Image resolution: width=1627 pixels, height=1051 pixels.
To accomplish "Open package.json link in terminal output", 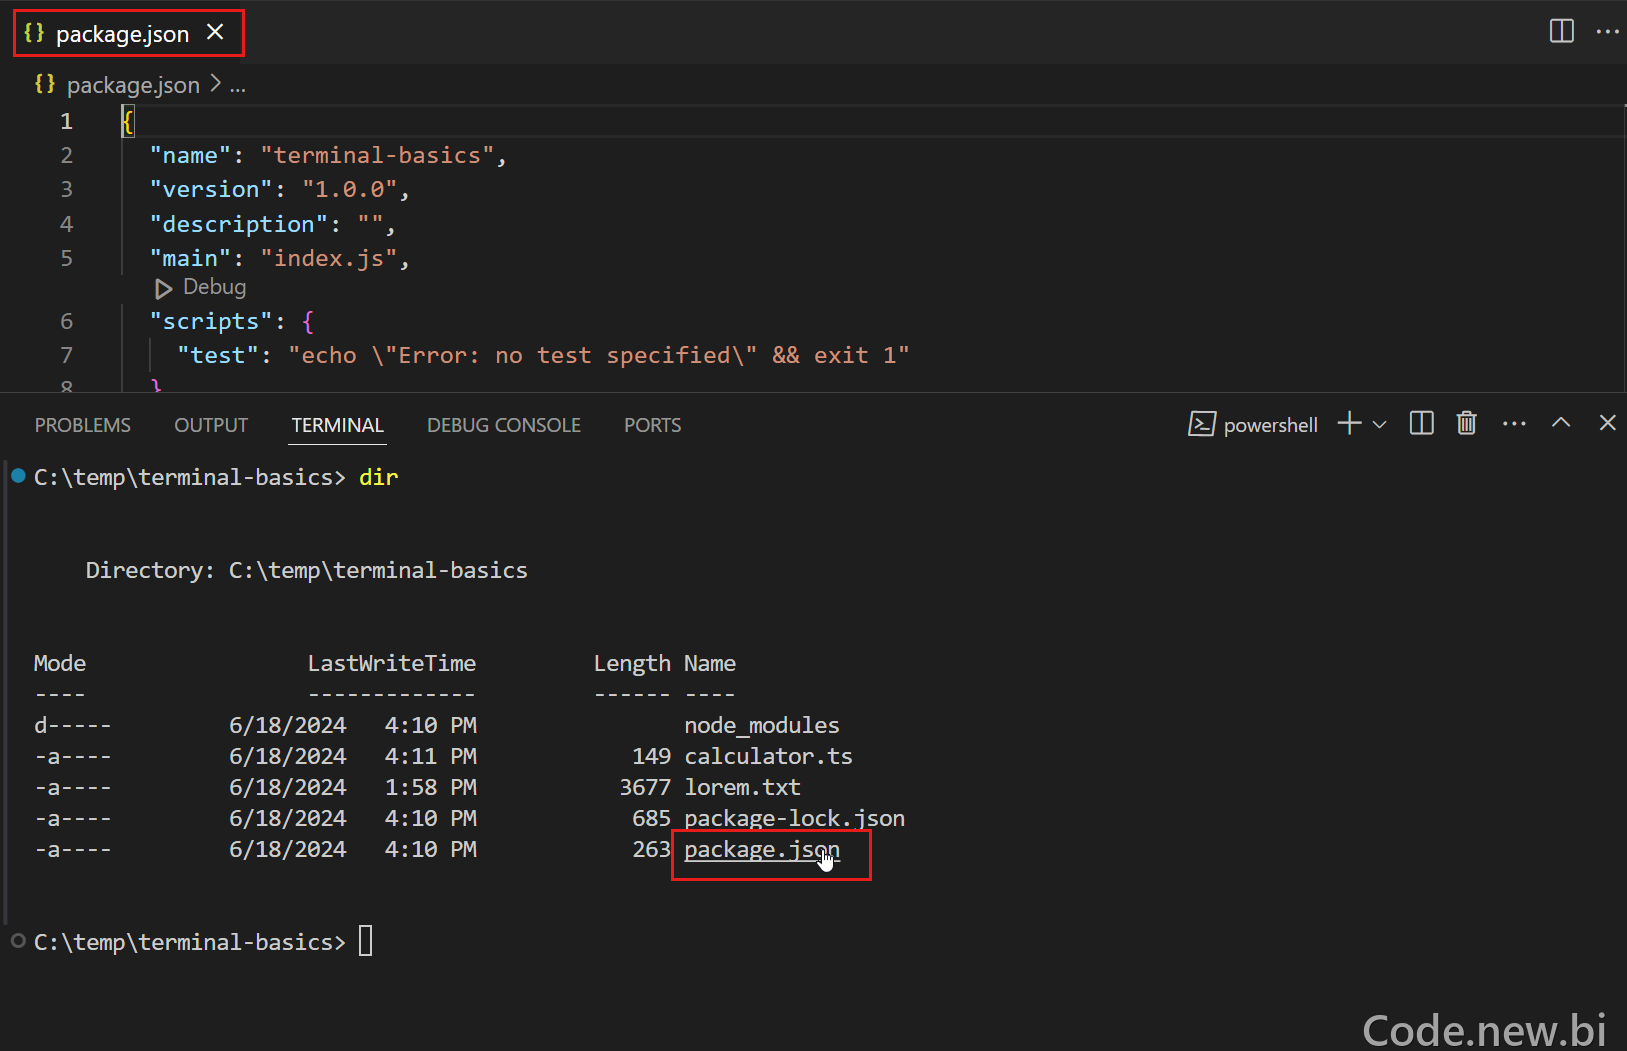I will coord(762,850).
